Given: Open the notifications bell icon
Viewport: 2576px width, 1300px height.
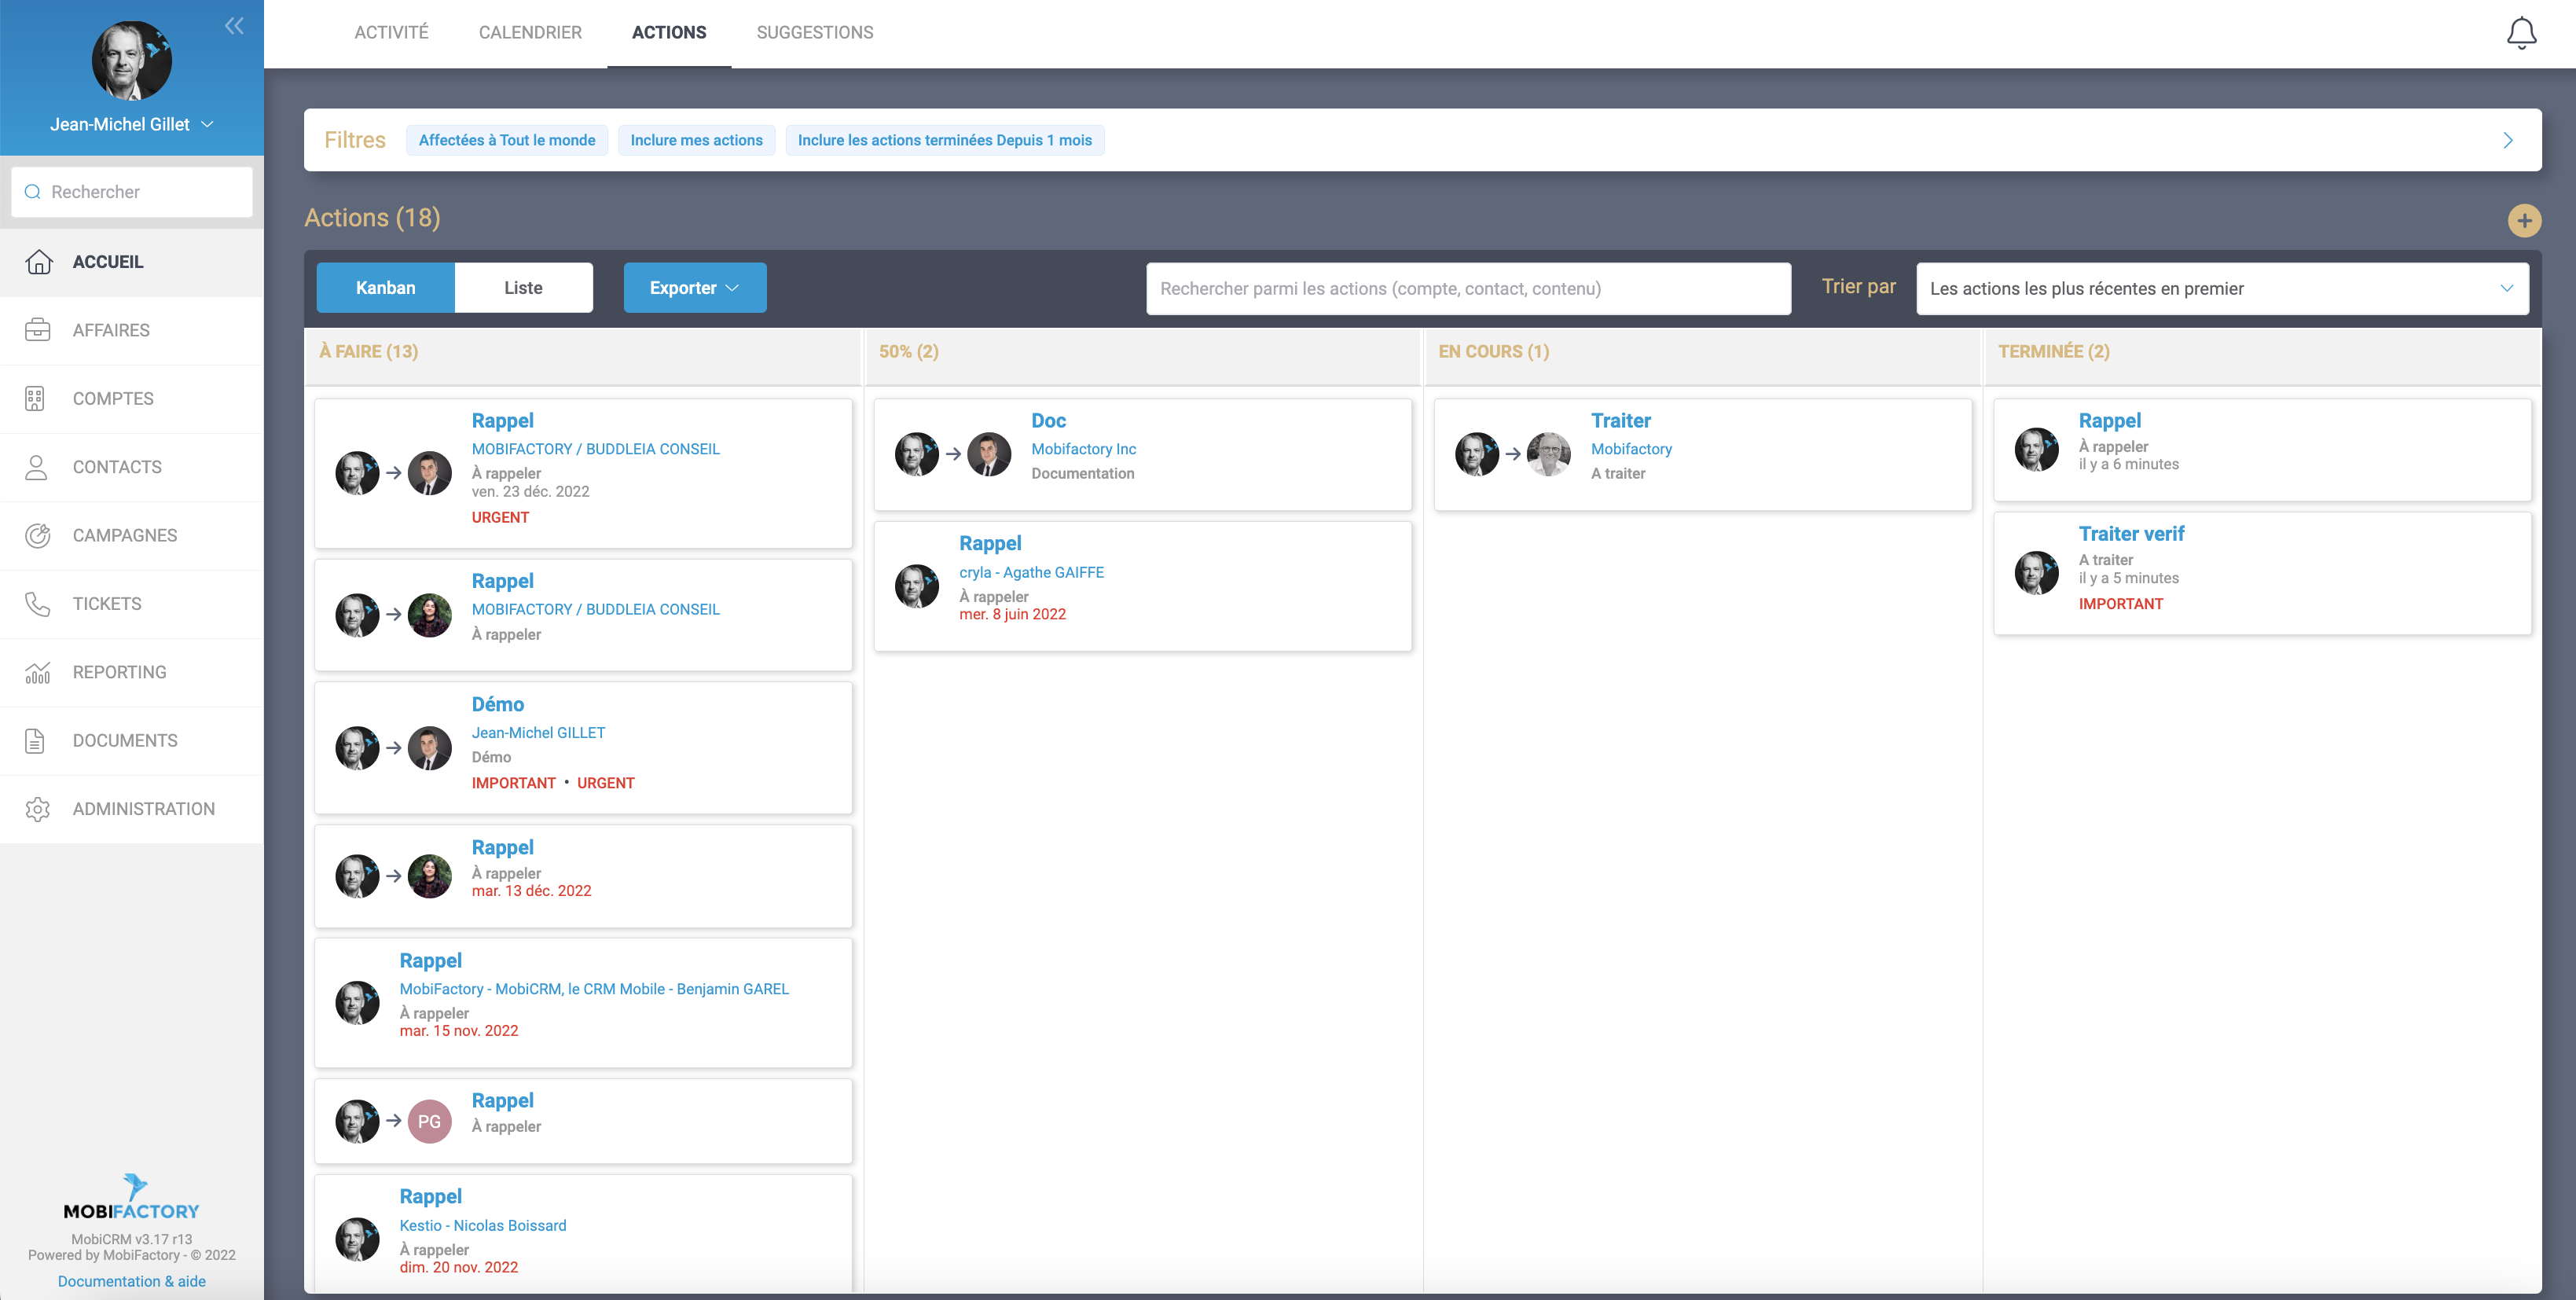Looking at the screenshot, I should [x=2520, y=33].
